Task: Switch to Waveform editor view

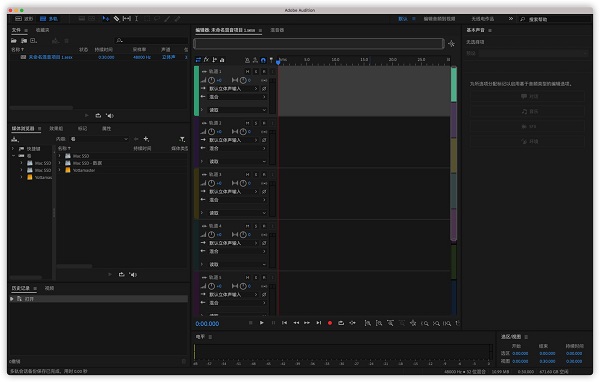Action: click(24, 19)
